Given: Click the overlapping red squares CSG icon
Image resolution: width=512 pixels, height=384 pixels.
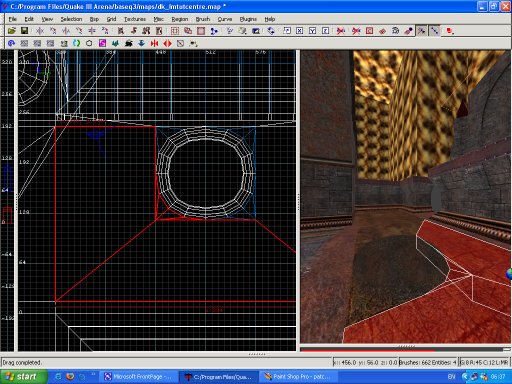Looking at the screenshot, I should [x=188, y=31].
